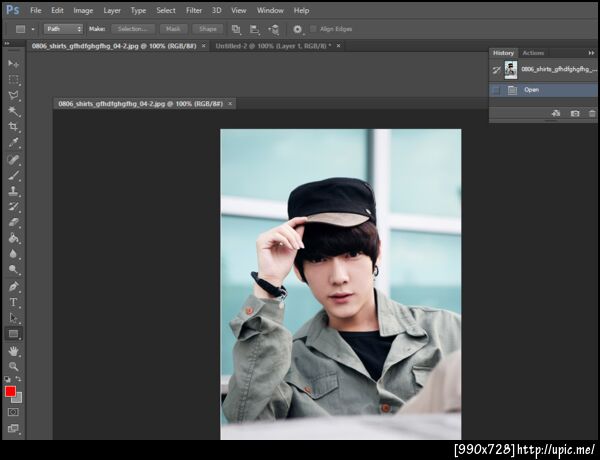Click the history snapshot thumbnail
This screenshot has width=600, height=460.
[511, 70]
